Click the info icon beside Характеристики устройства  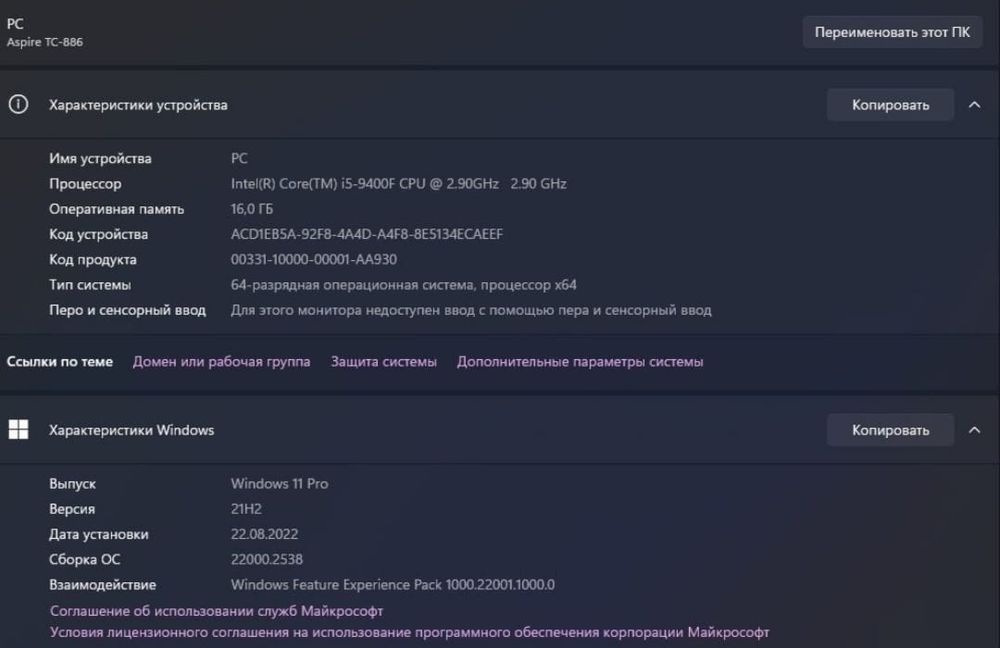click(x=18, y=104)
